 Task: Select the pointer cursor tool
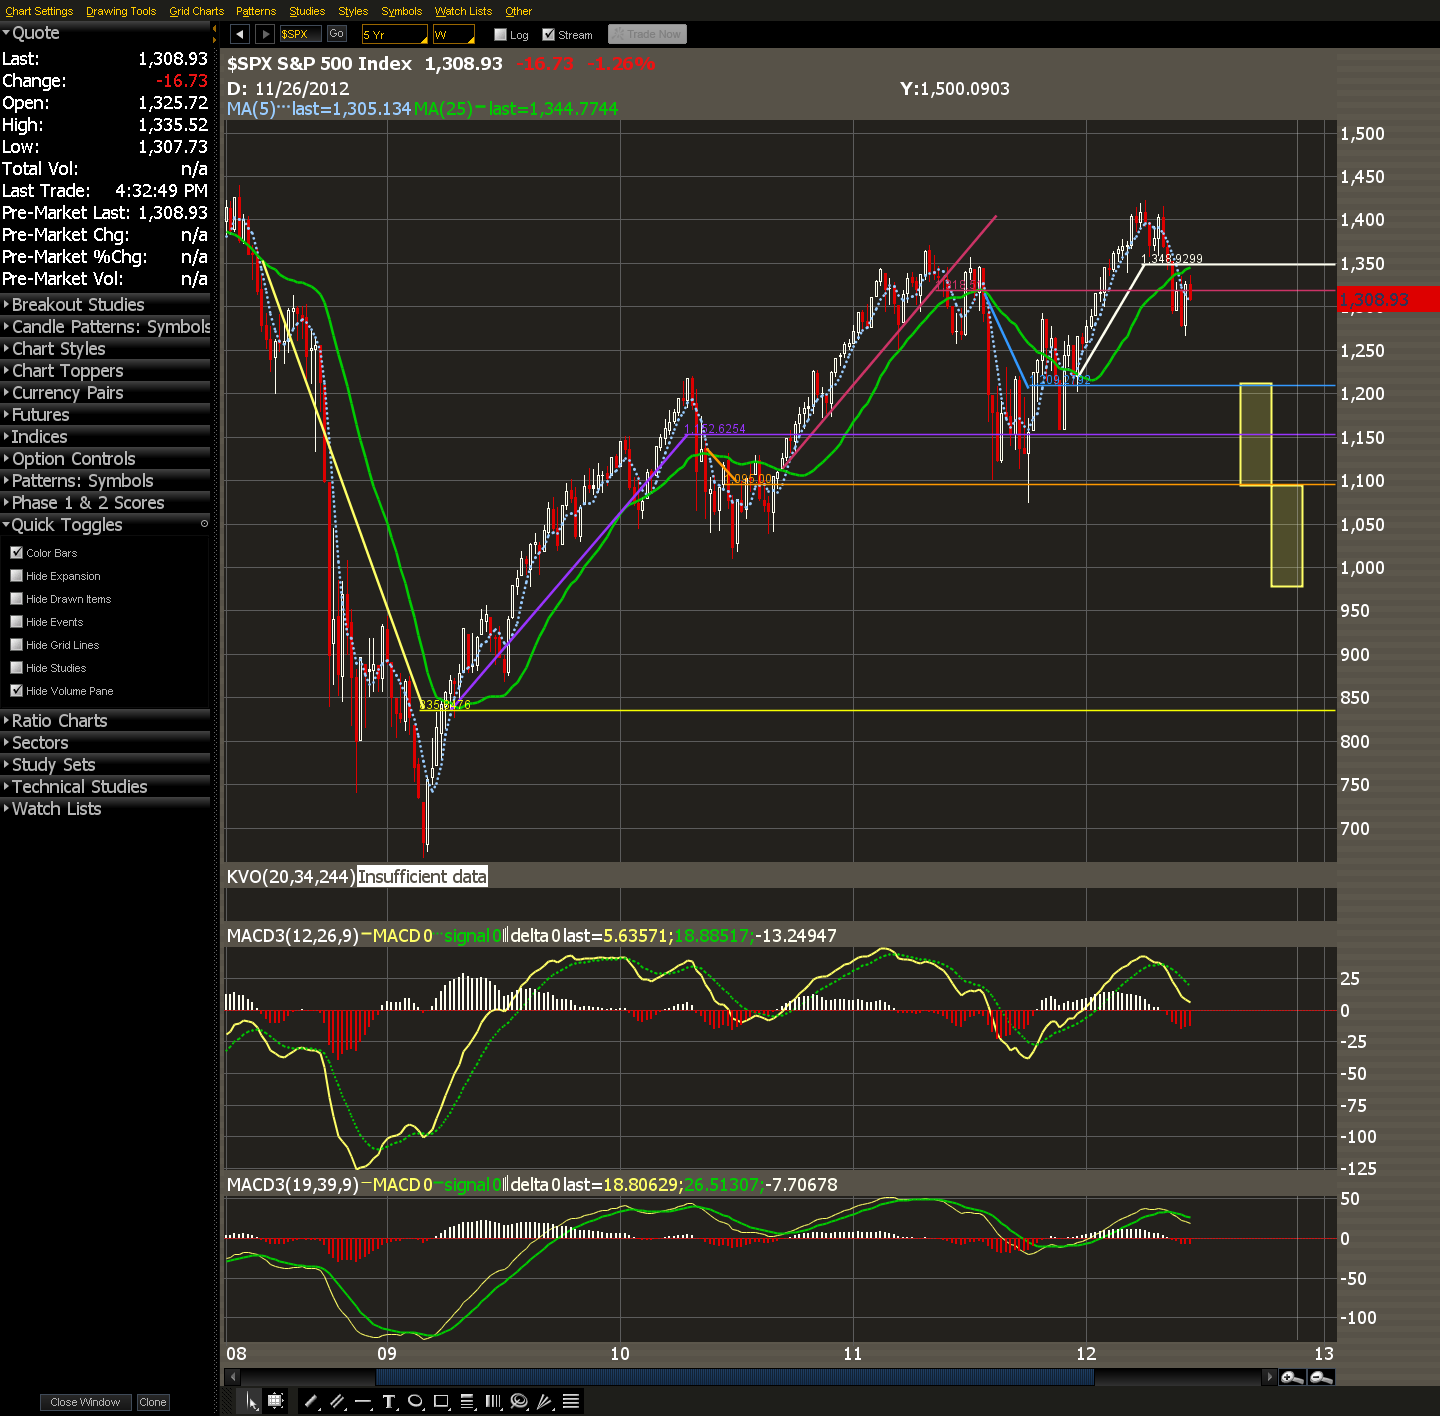pyautogui.click(x=251, y=1402)
